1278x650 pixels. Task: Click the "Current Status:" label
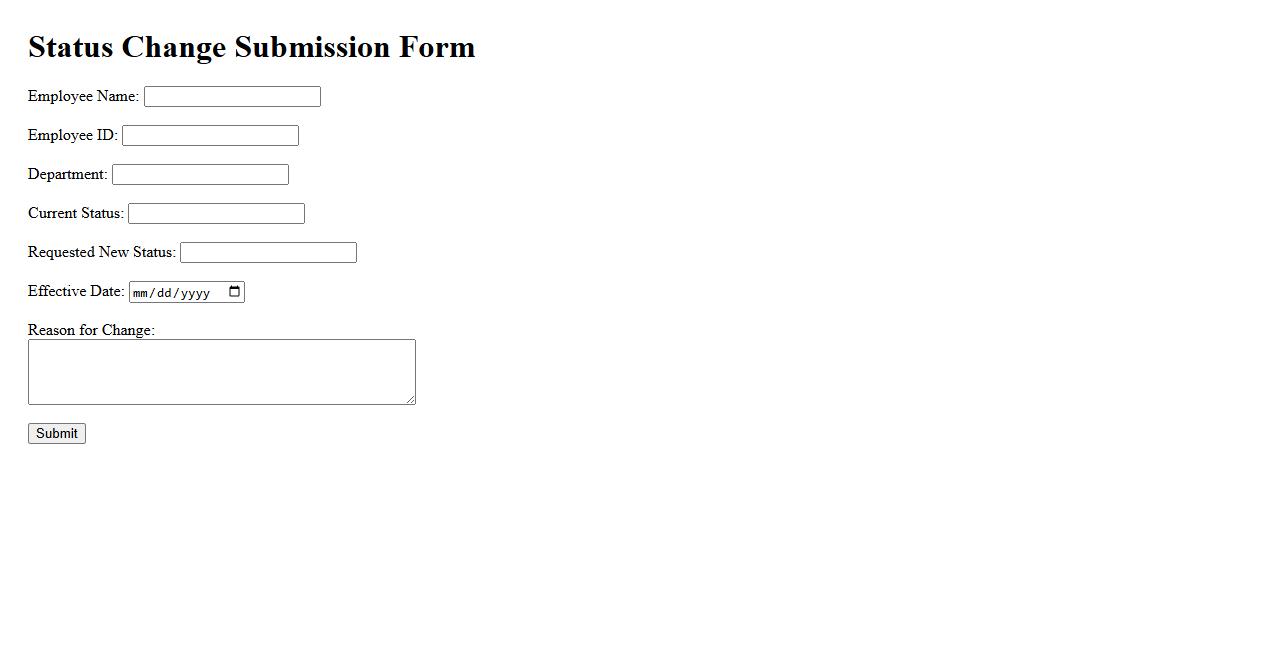click(75, 214)
